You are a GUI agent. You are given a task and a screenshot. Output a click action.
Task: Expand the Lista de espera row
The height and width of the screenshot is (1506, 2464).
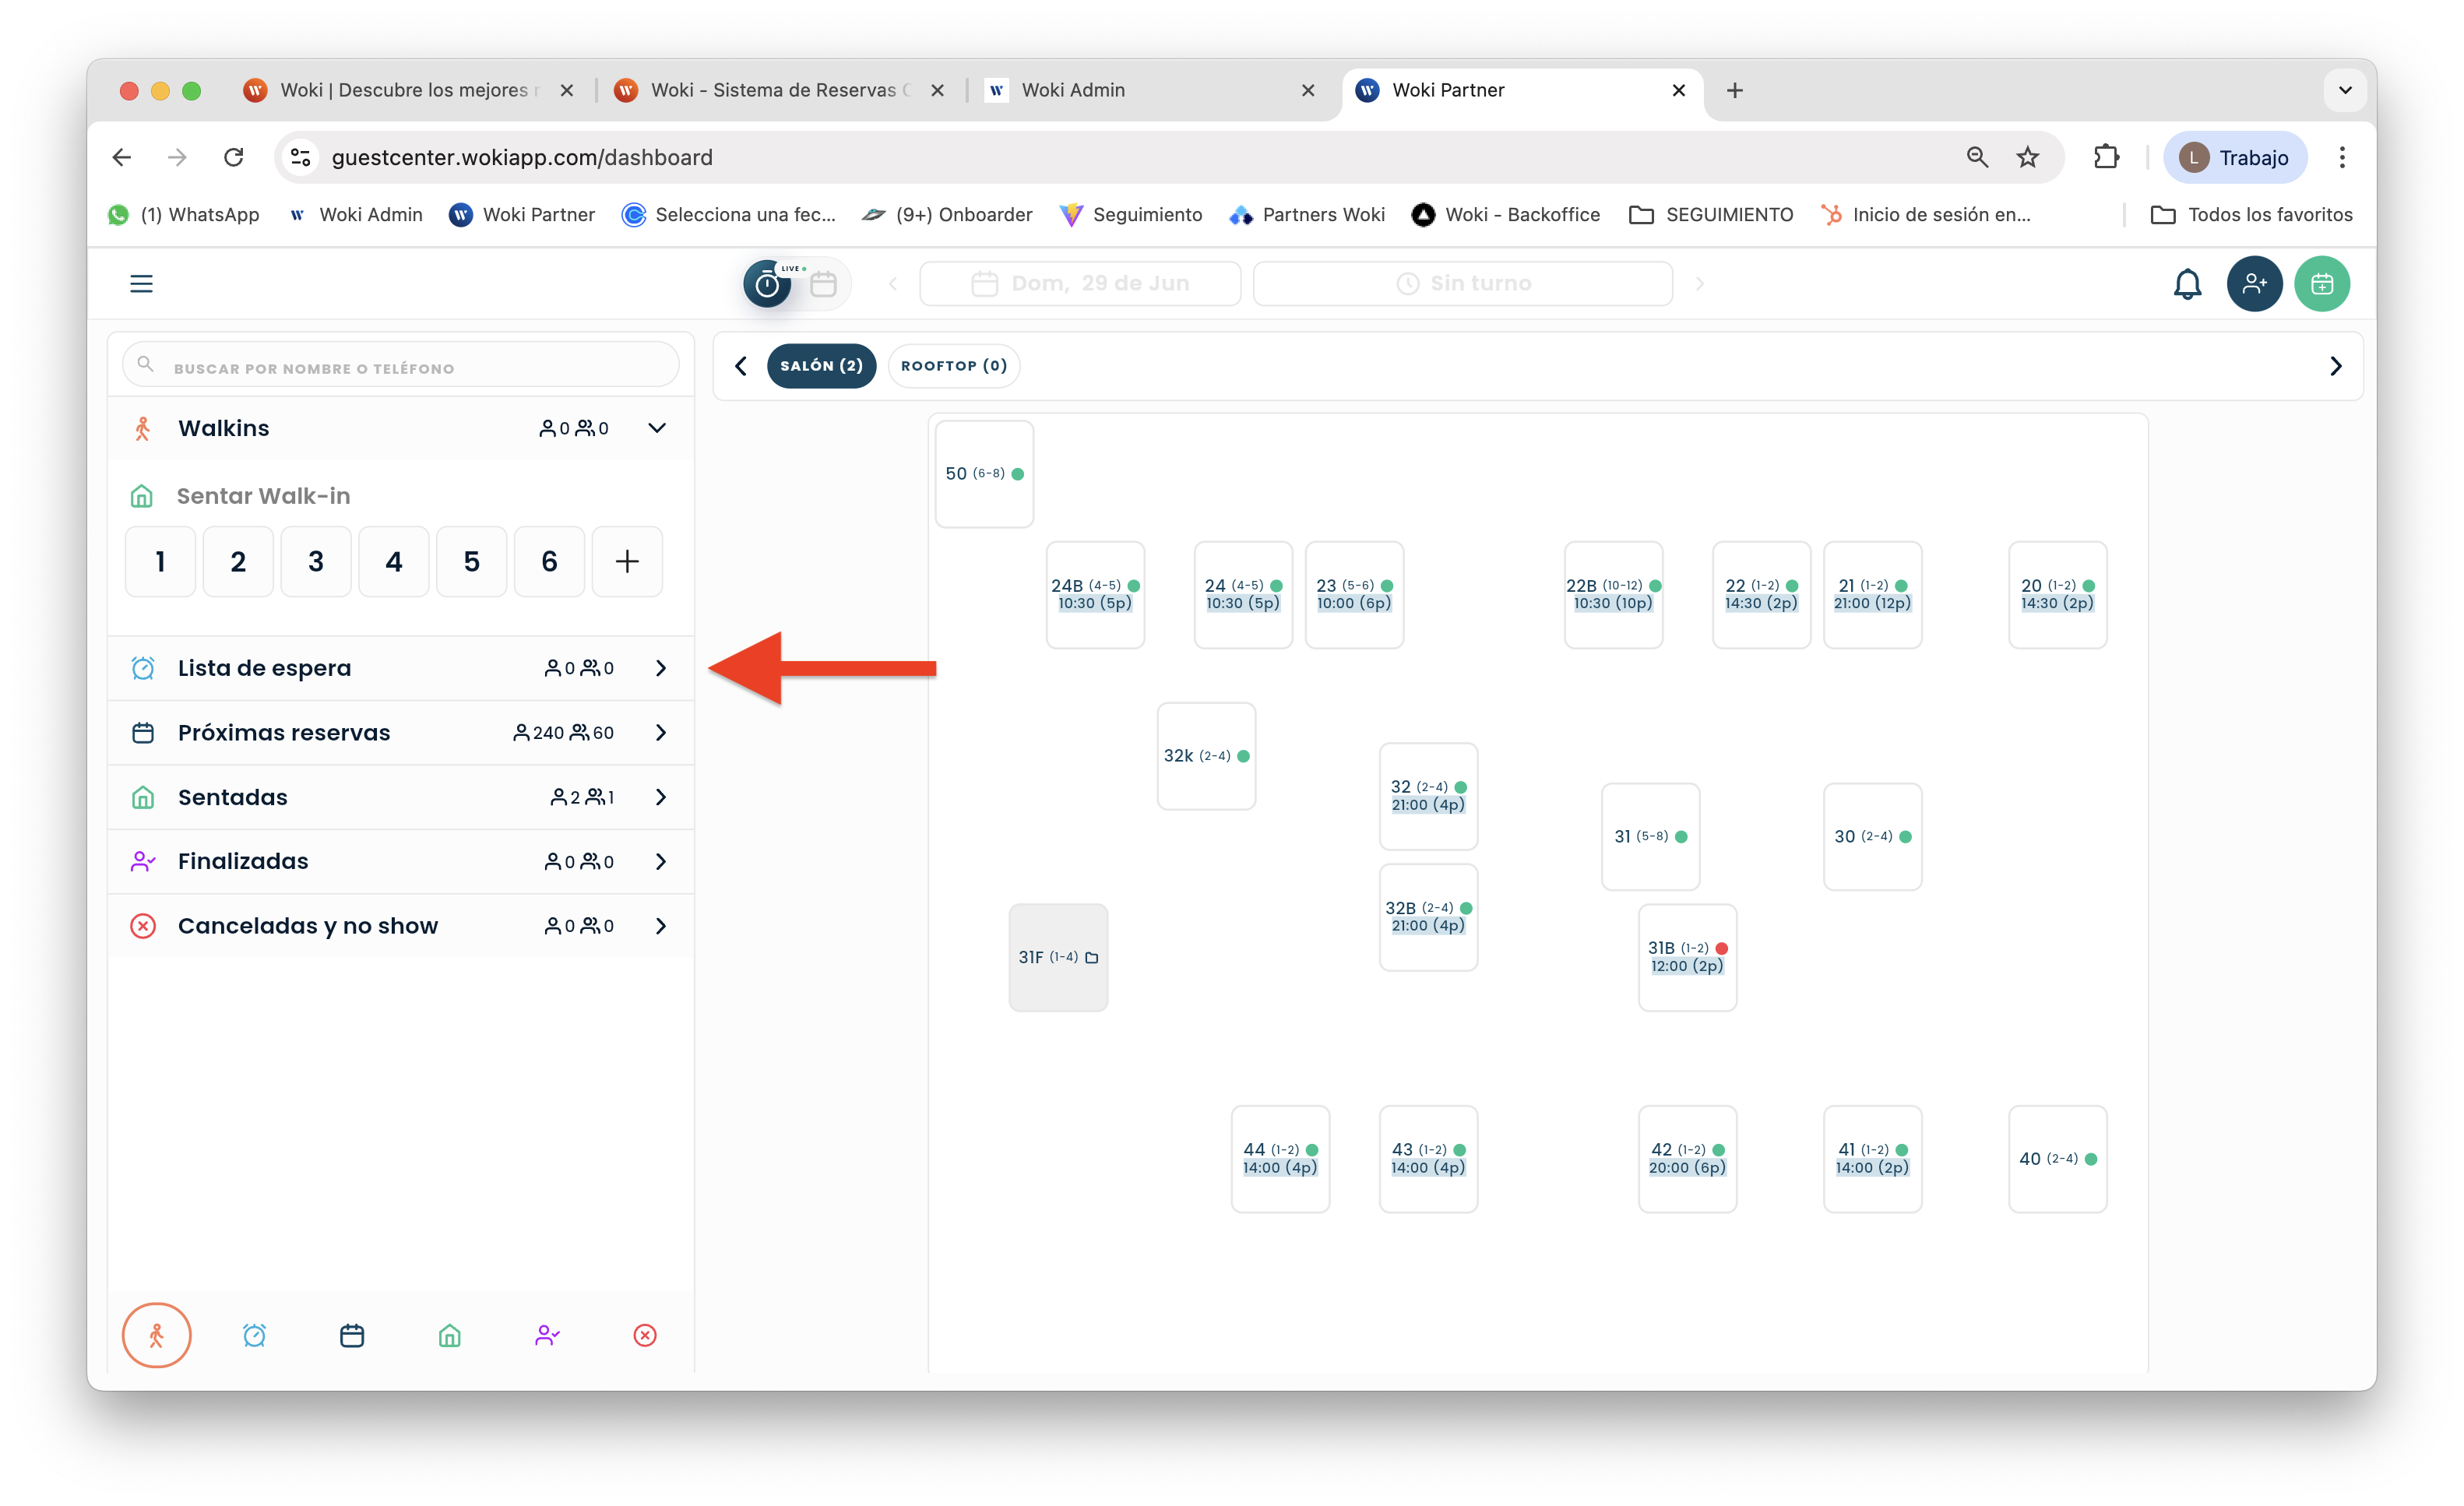(660, 668)
